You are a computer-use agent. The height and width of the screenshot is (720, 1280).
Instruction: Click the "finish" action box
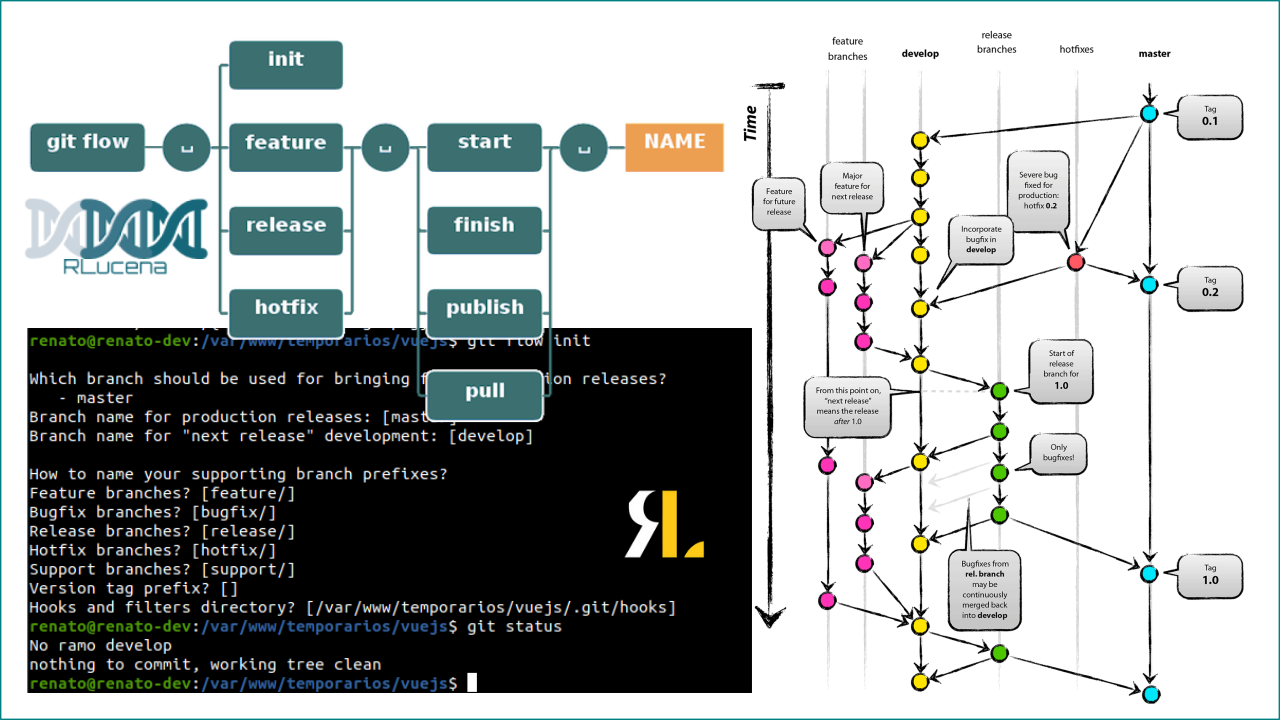tap(484, 230)
